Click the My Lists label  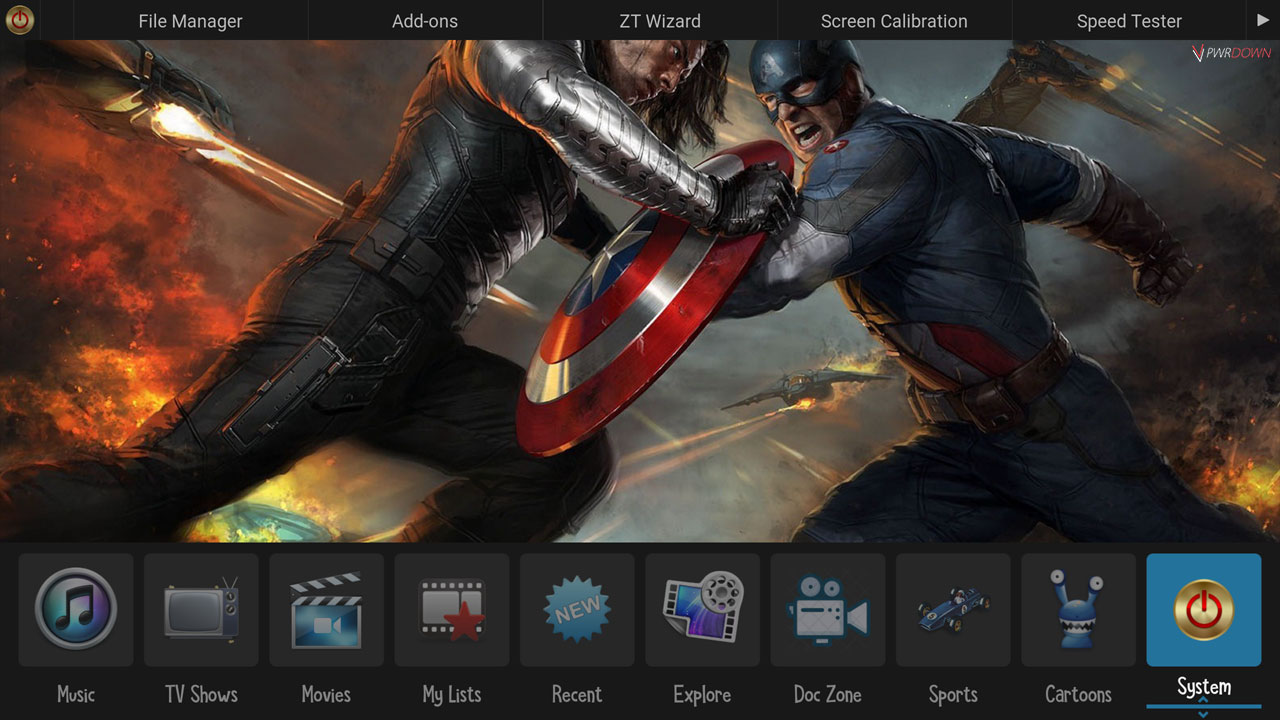point(452,695)
